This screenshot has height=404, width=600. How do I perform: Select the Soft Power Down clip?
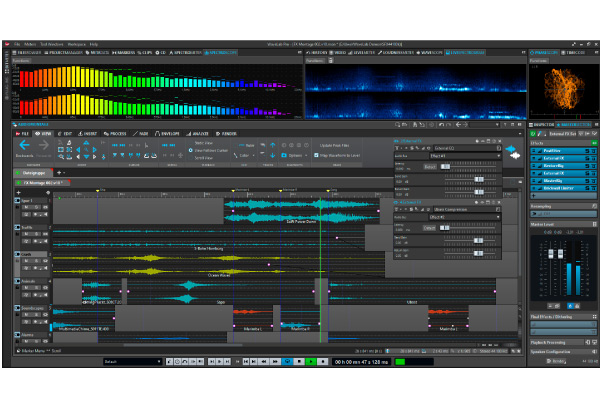301,210
